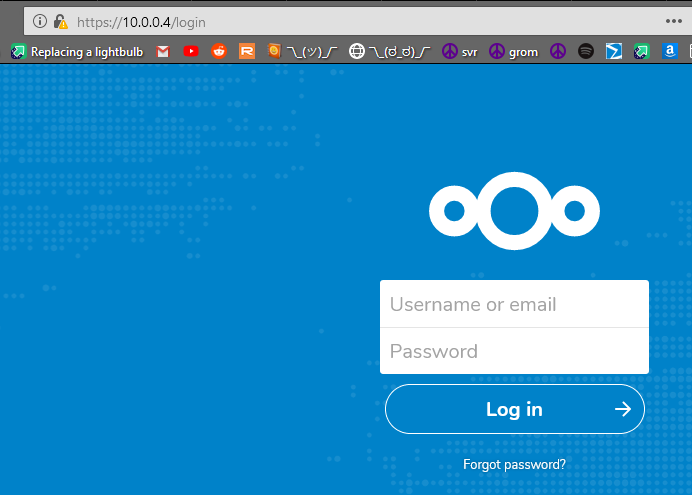
Task: Open the Gmail bookmark icon
Action: tap(163, 52)
